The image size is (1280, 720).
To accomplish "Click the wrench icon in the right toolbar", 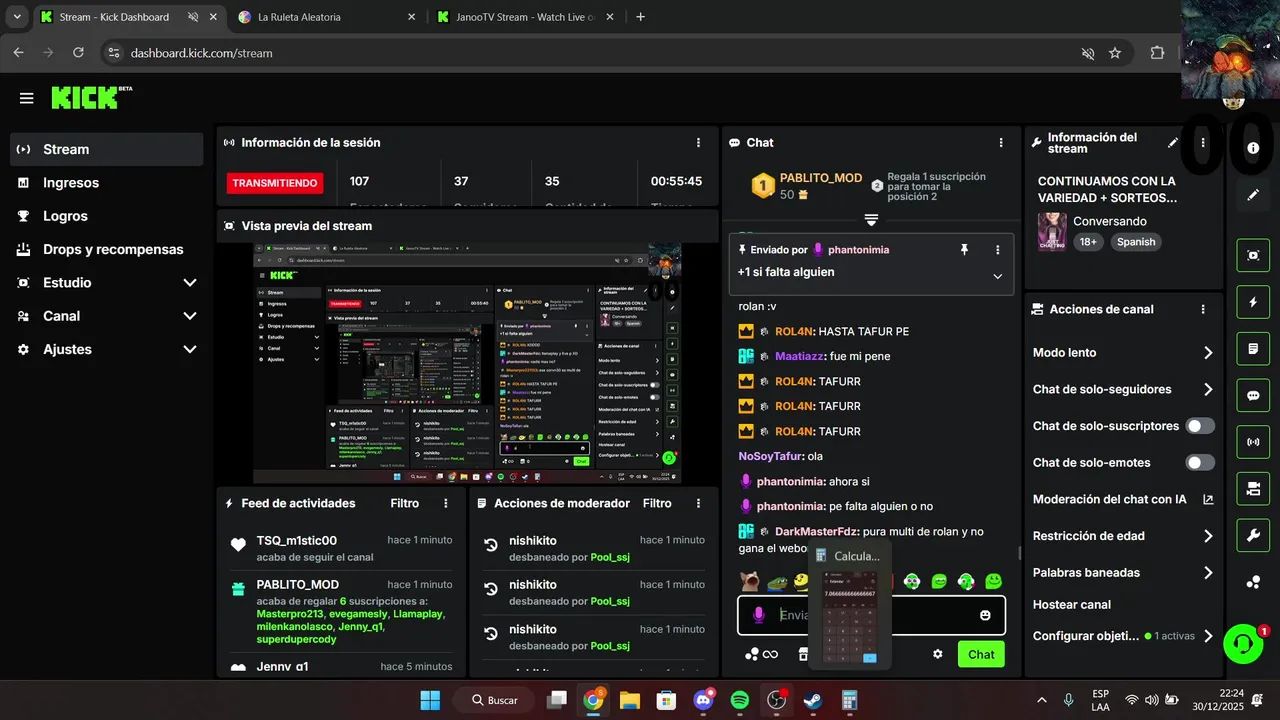I will click(1253, 536).
